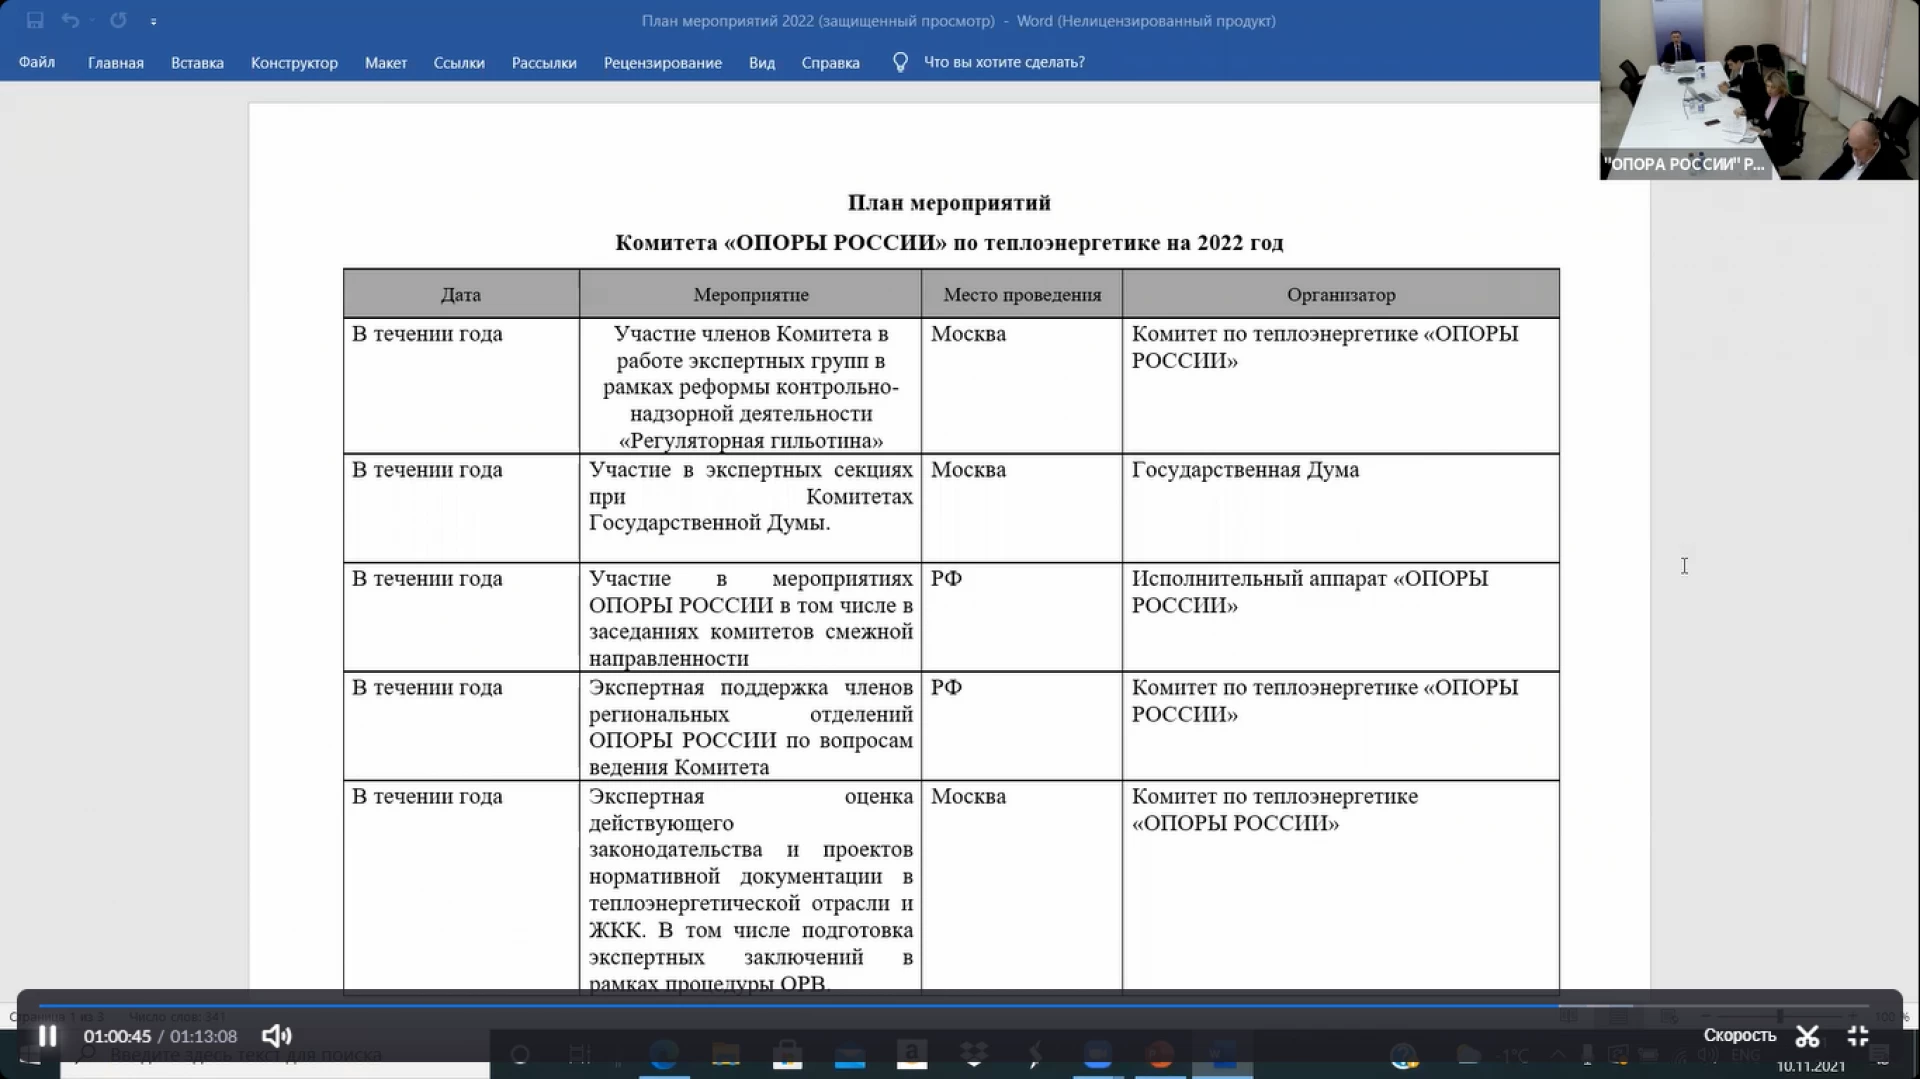Click the Undo arrow icon
The height and width of the screenshot is (1079, 1920).
(x=70, y=20)
